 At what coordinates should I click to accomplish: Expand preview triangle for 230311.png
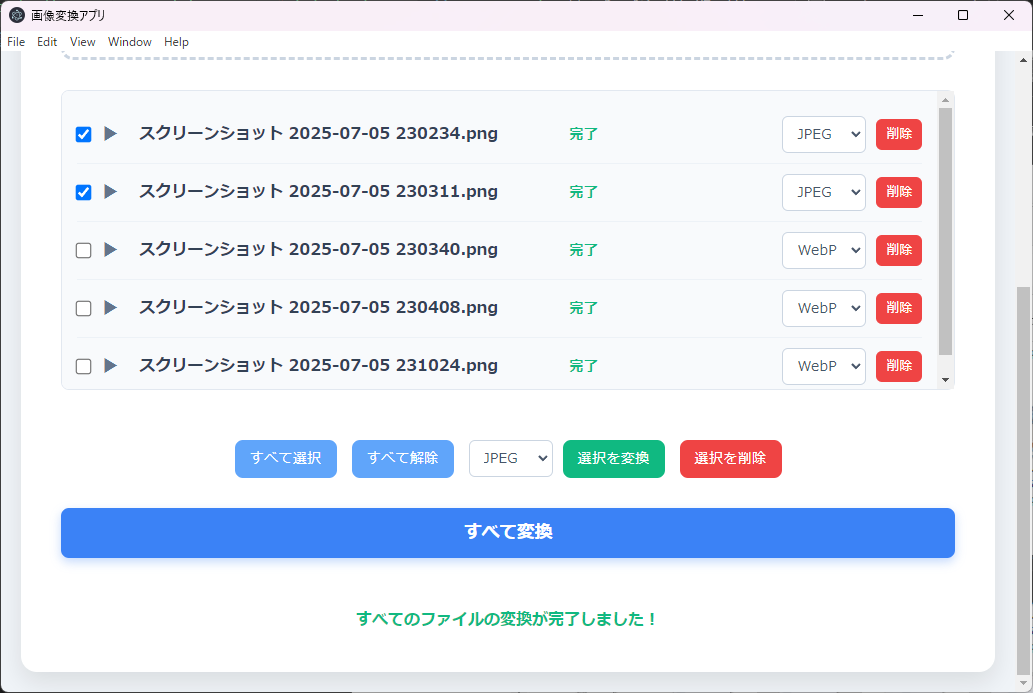tap(111, 192)
